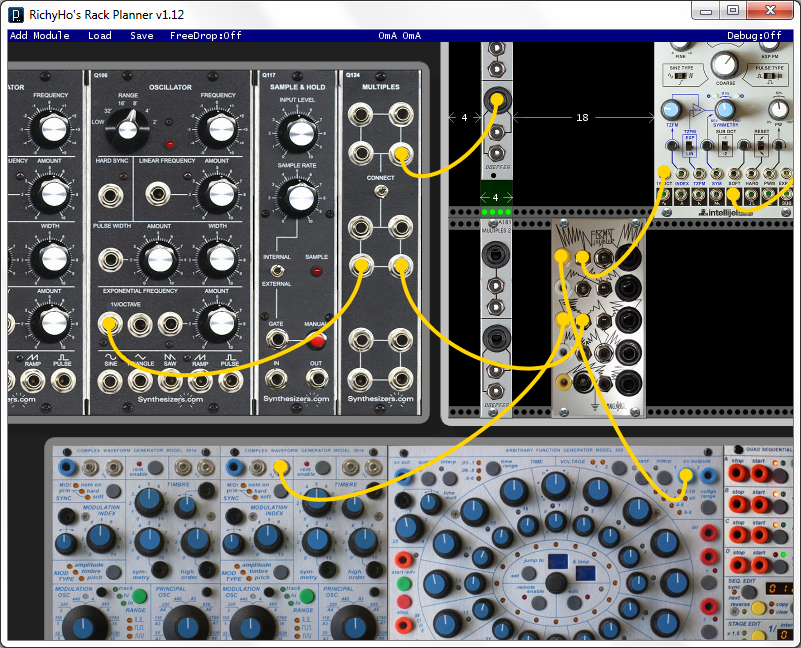Viewport: 801px width, 648px height.
Task: Click the HARD sync jack on the intellijel module
Action: coord(750,174)
